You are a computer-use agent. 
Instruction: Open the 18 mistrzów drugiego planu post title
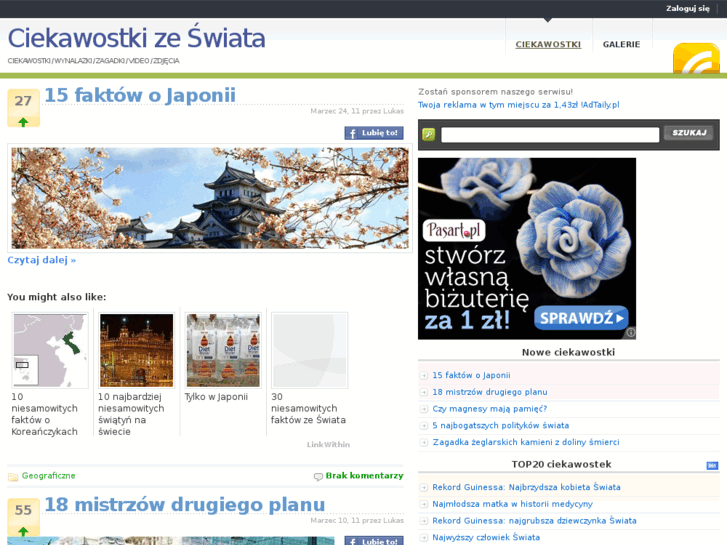pyautogui.click(x=185, y=505)
